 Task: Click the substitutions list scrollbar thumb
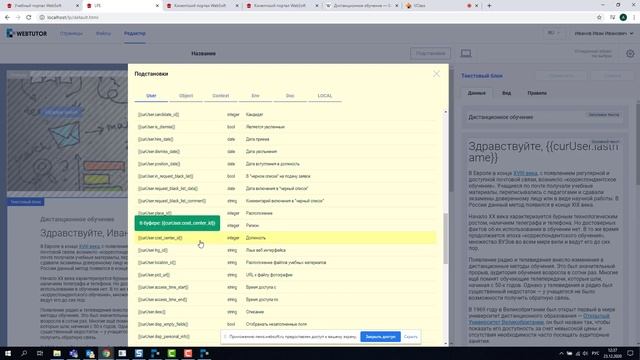[x=445, y=238]
